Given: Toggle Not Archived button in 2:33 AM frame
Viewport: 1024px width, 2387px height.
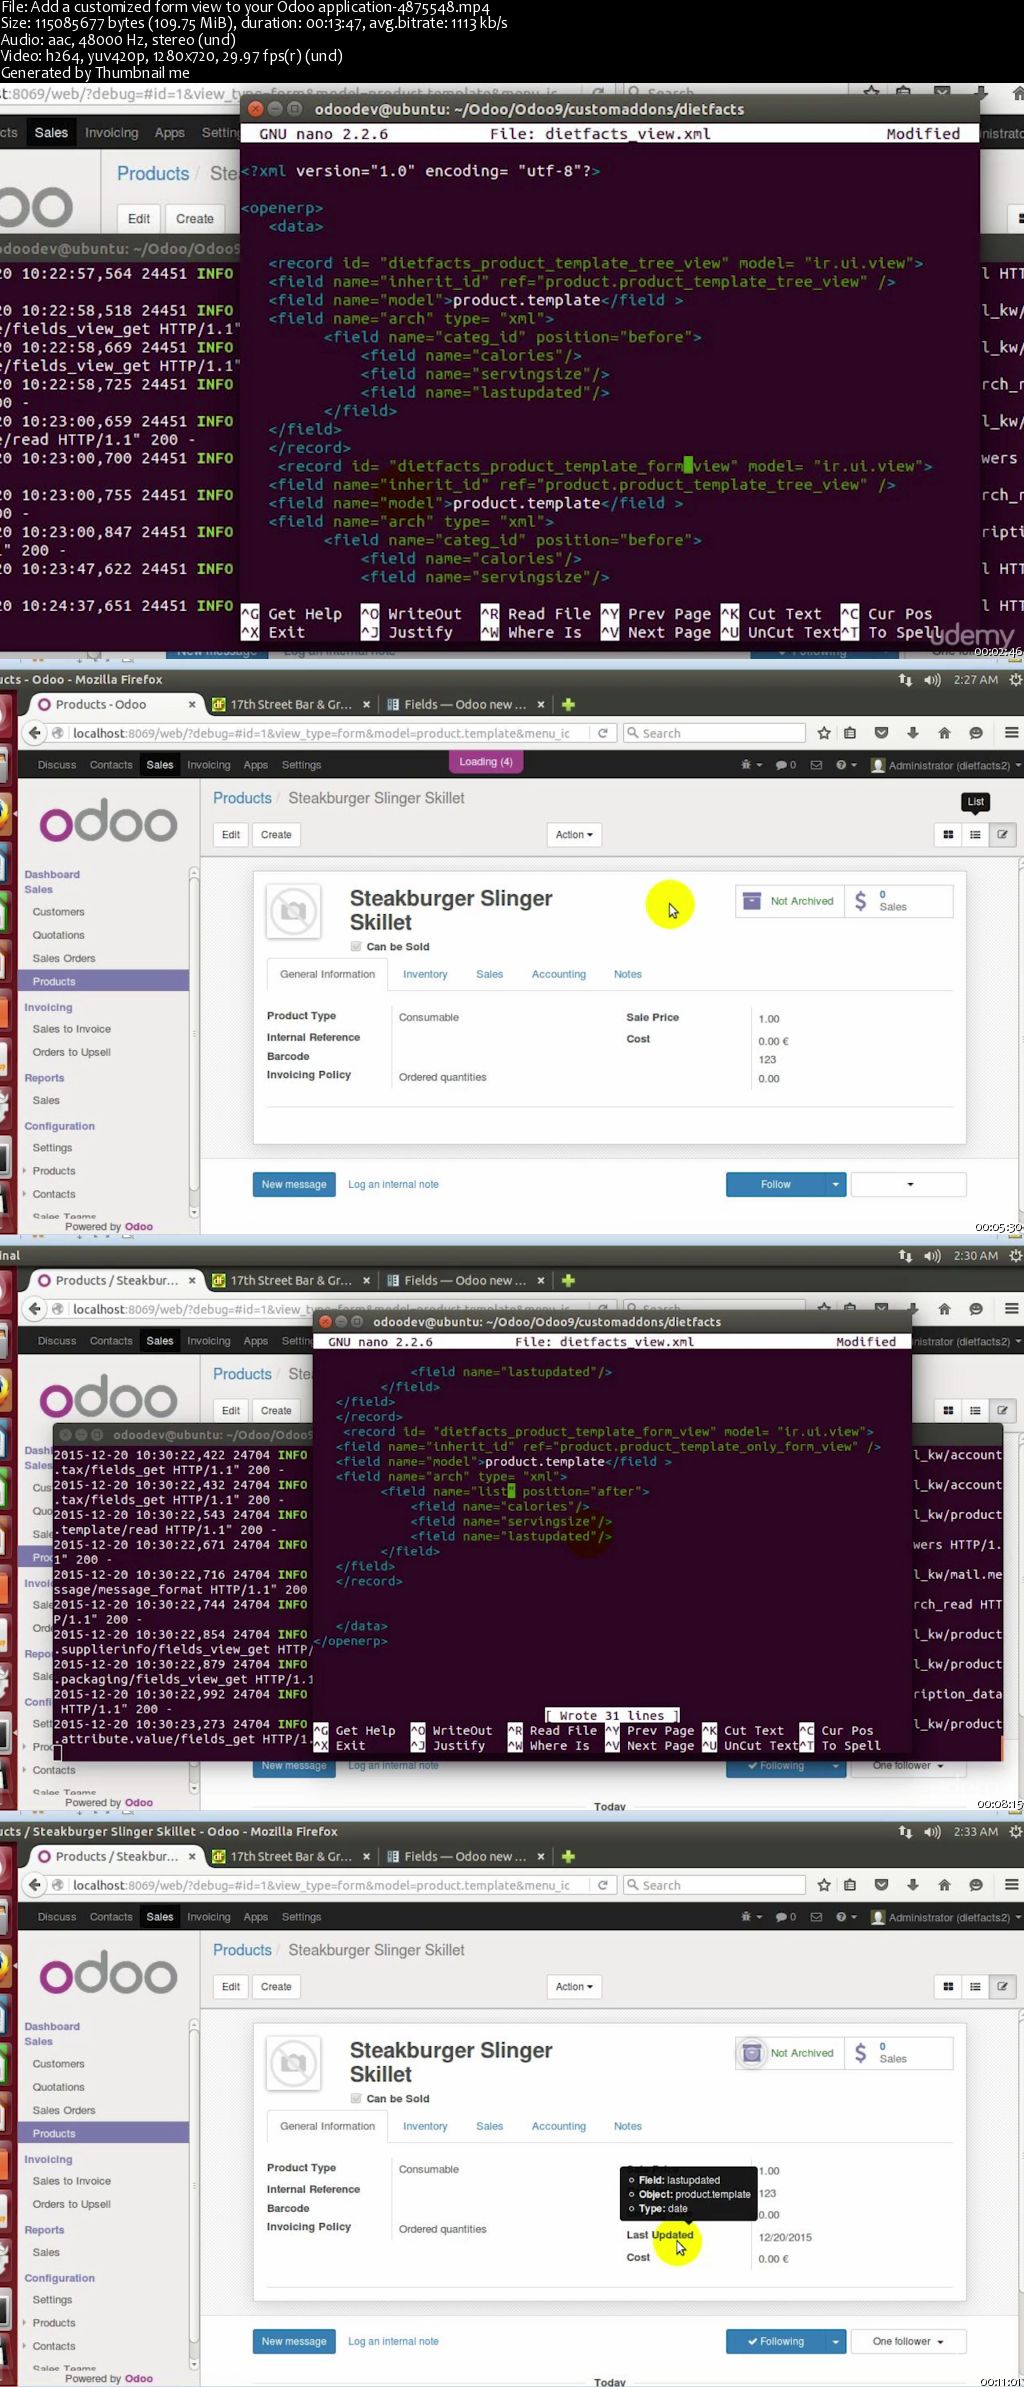Looking at the screenshot, I should click(790, 2053).
